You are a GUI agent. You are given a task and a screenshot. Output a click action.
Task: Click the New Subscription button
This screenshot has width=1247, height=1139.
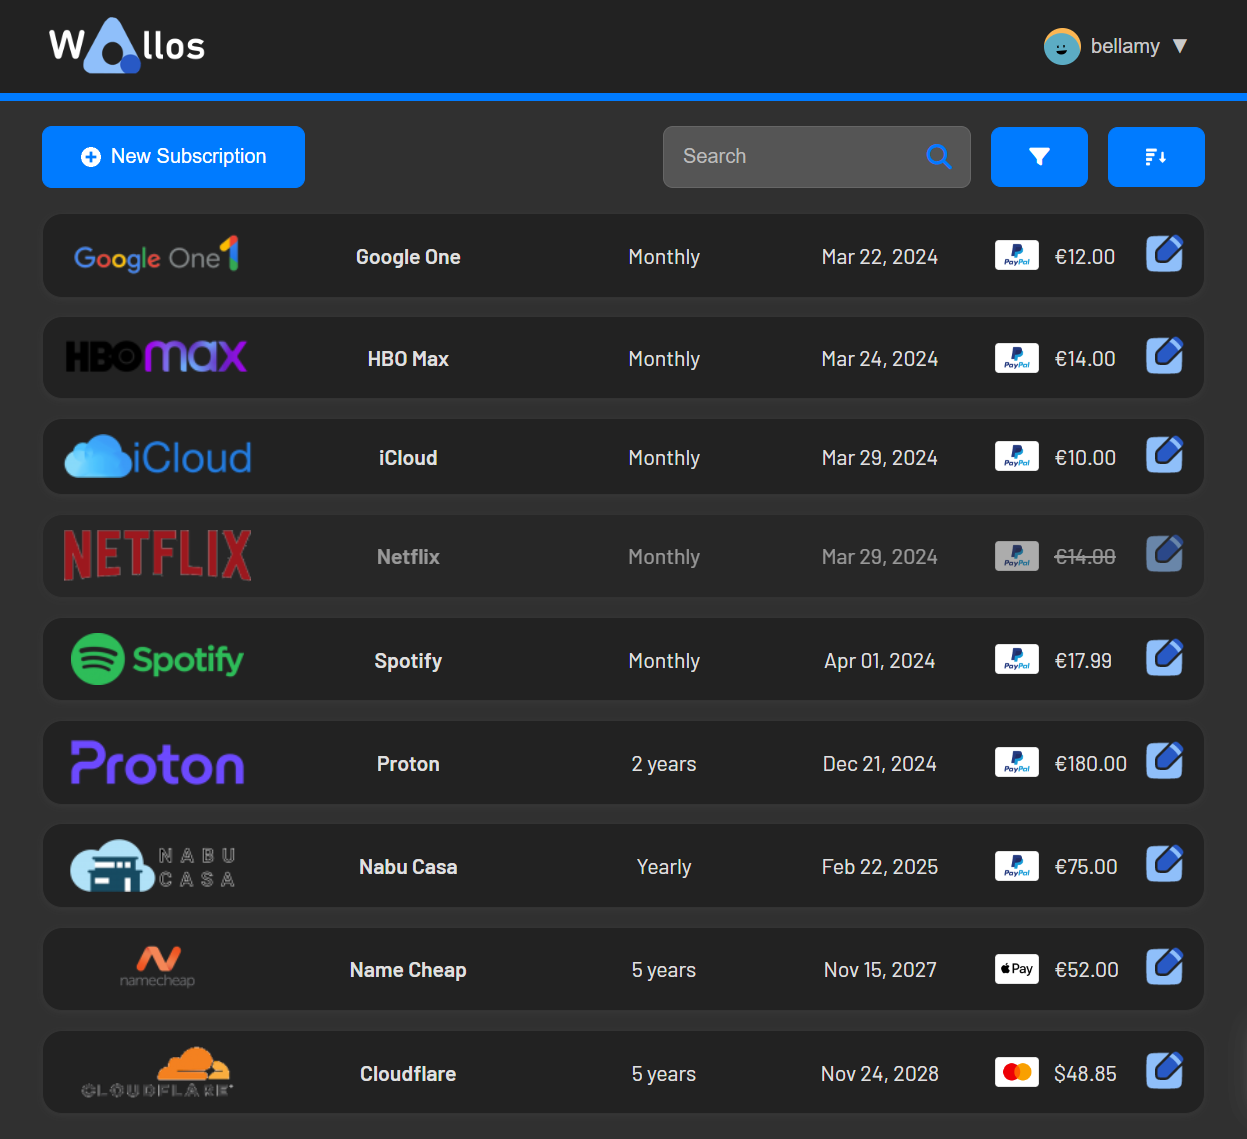tap(172, 156)
